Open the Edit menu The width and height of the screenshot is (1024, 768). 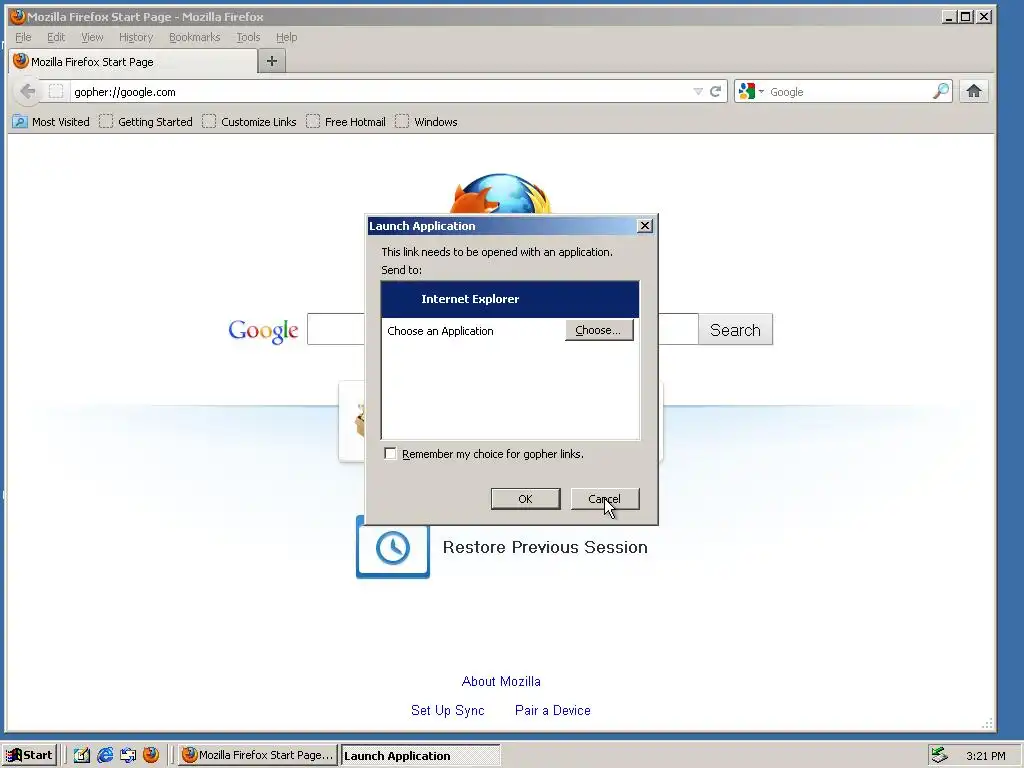click(x=56, y=37)
